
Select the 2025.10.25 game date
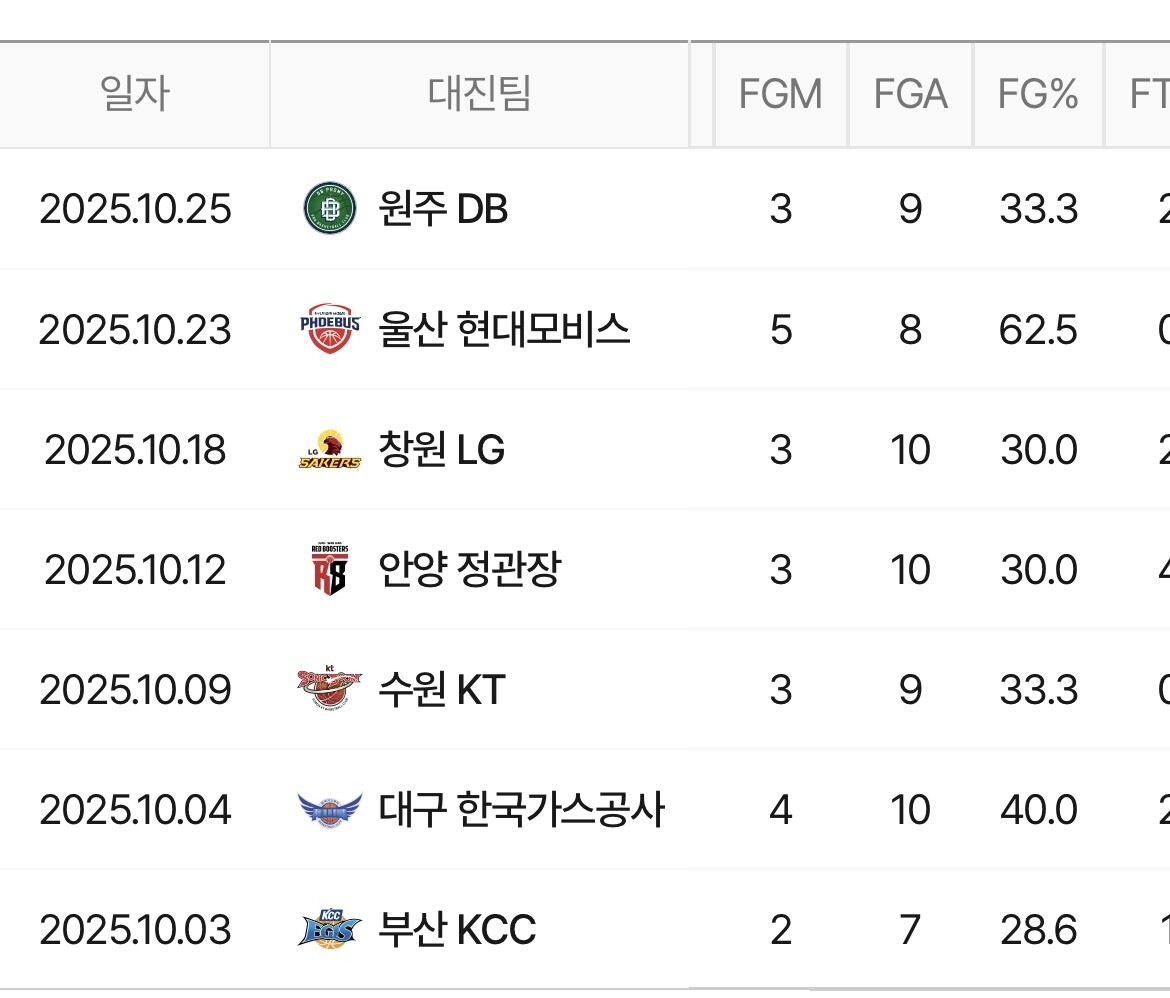pos(135,209)
